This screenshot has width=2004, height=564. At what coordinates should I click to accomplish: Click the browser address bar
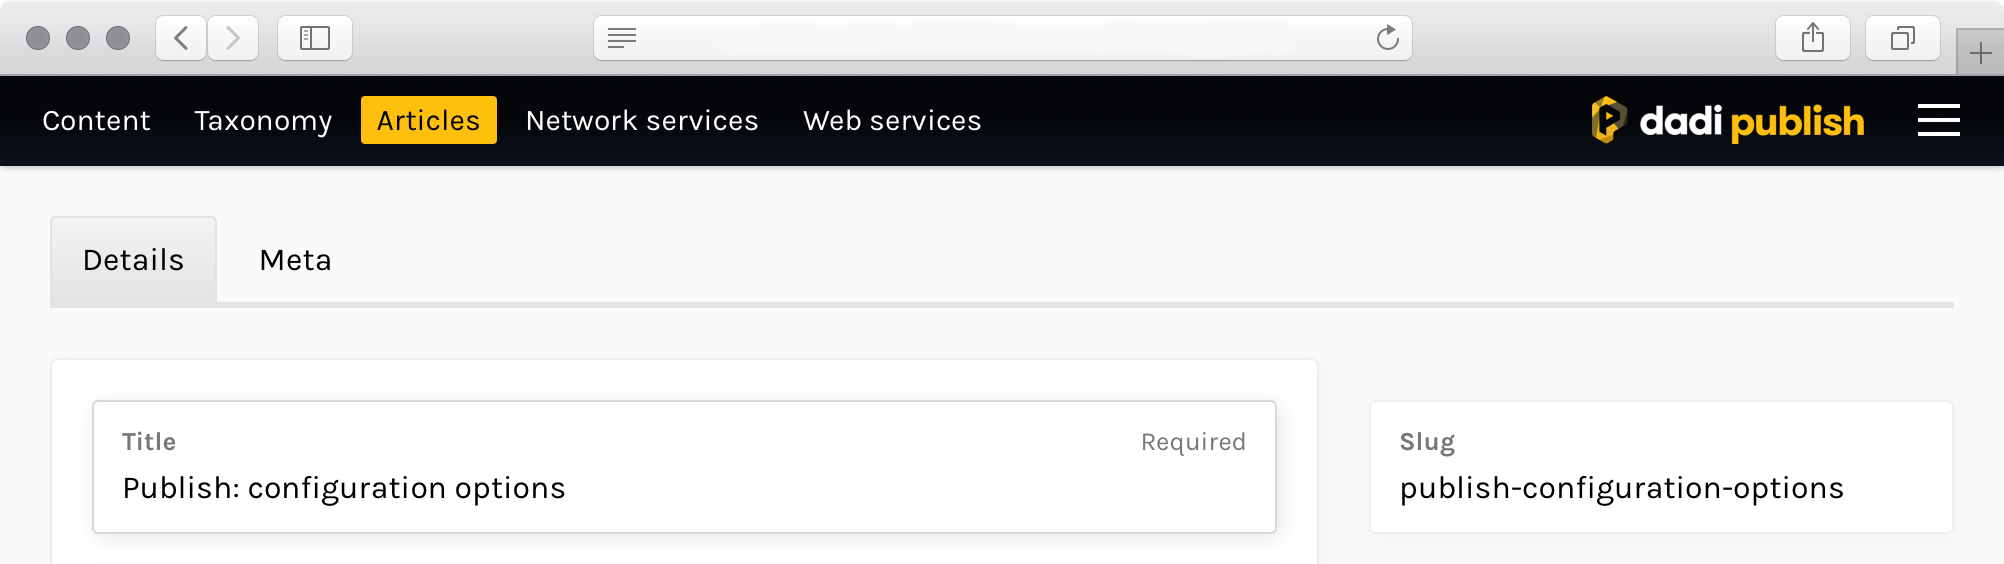pyautogui.click(x=1000, y=38)
